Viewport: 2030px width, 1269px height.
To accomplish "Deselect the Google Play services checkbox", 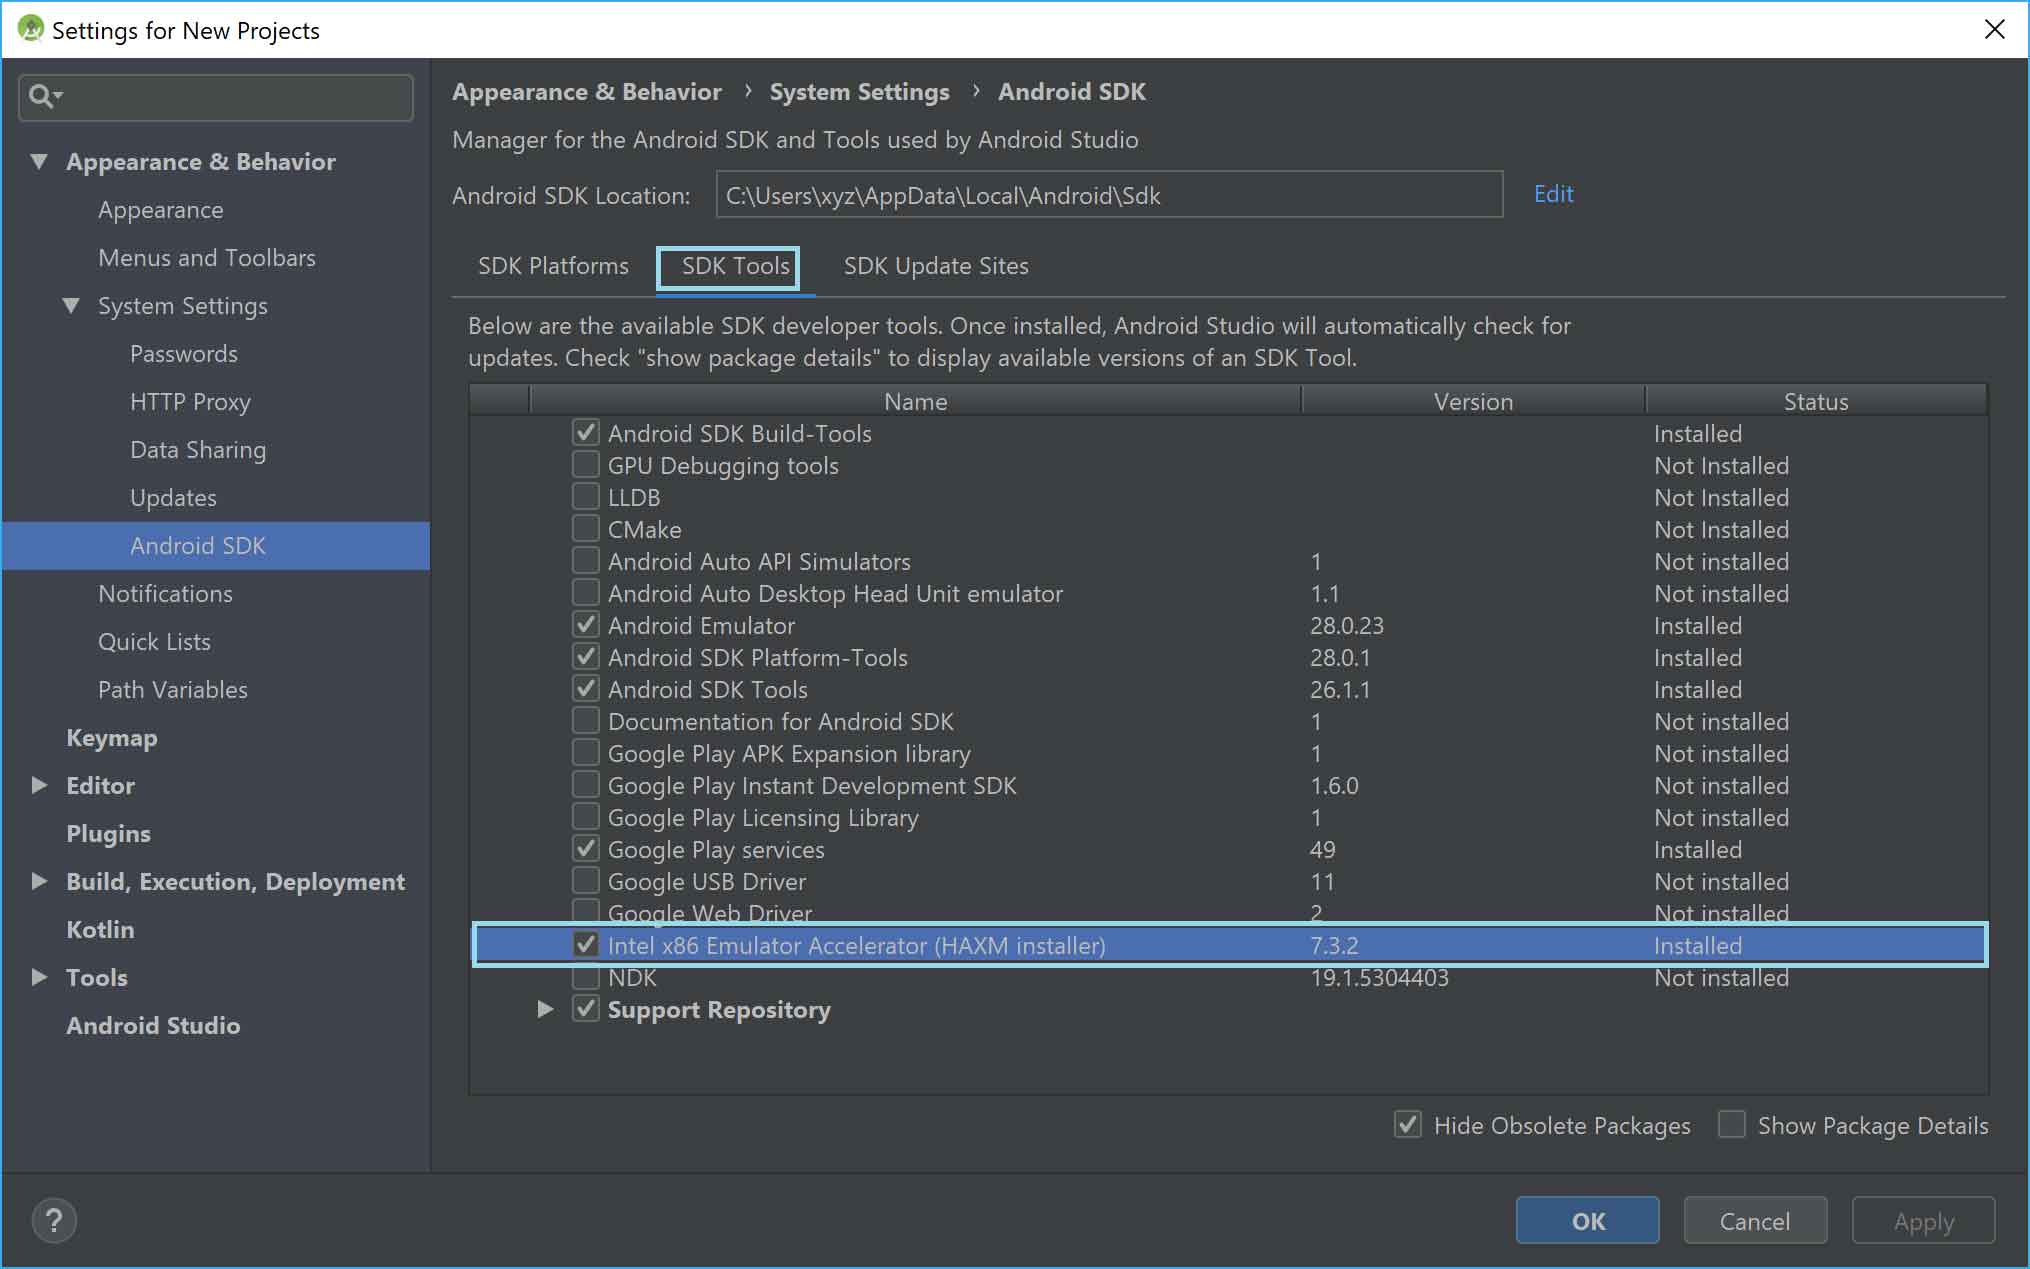I will click(585, 848).
